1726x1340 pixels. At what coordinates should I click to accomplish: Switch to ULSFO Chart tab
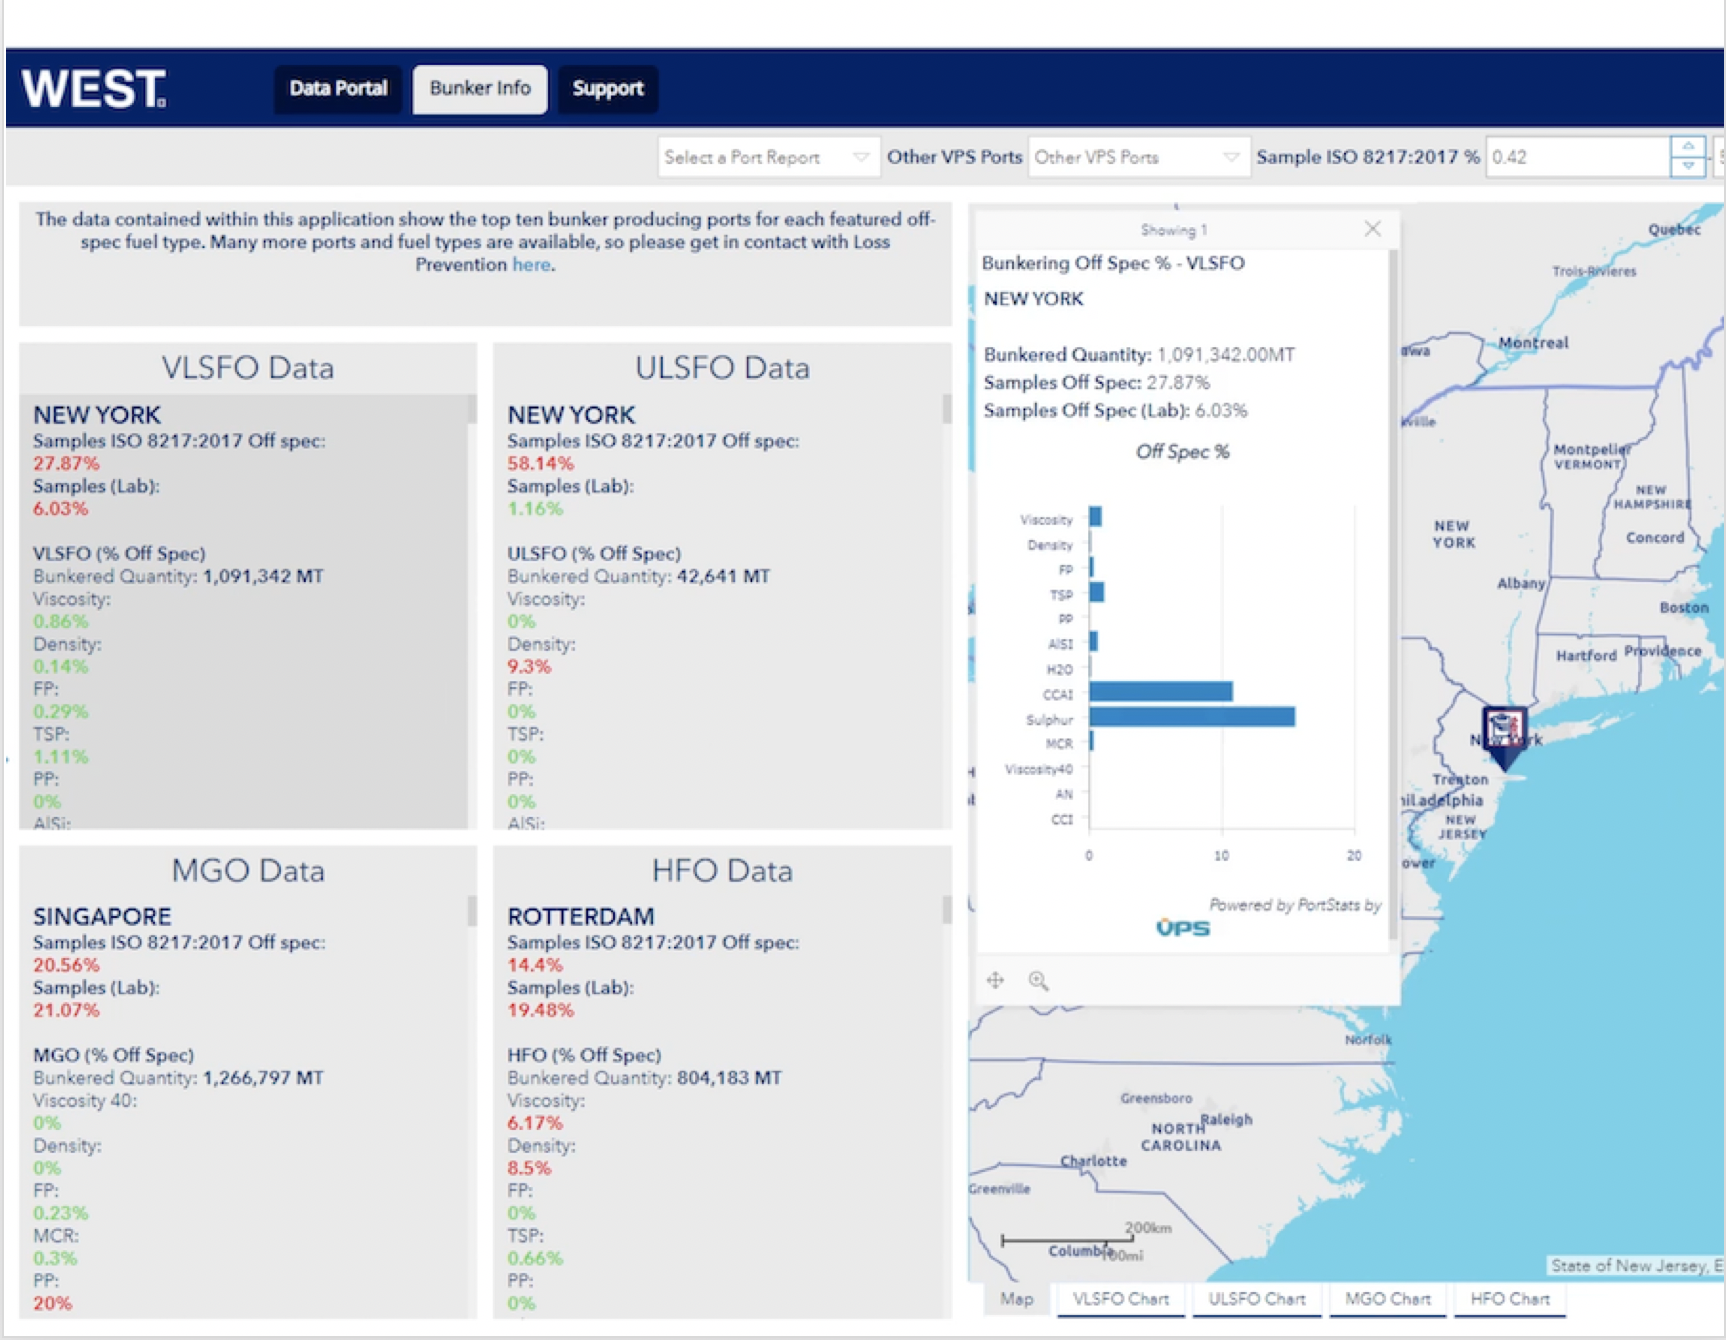click(x=1257, y=1298)
